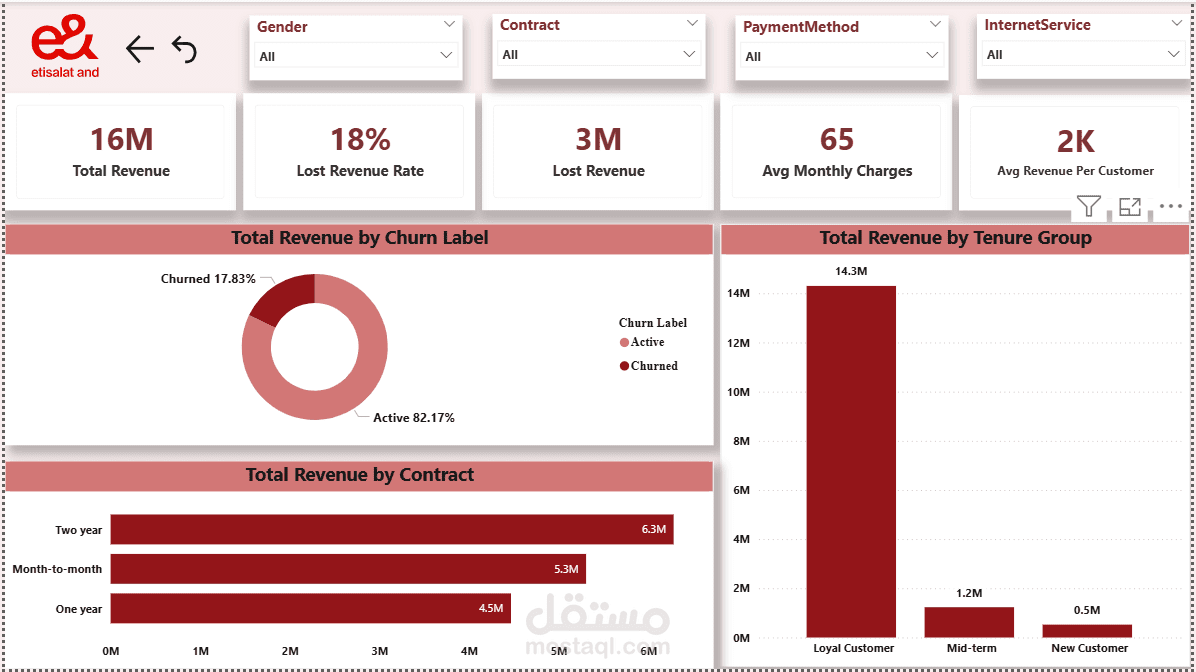Click the Two year revenue bar
The height and width of the screenshot is (672, 1196).
tap(392, 529)
